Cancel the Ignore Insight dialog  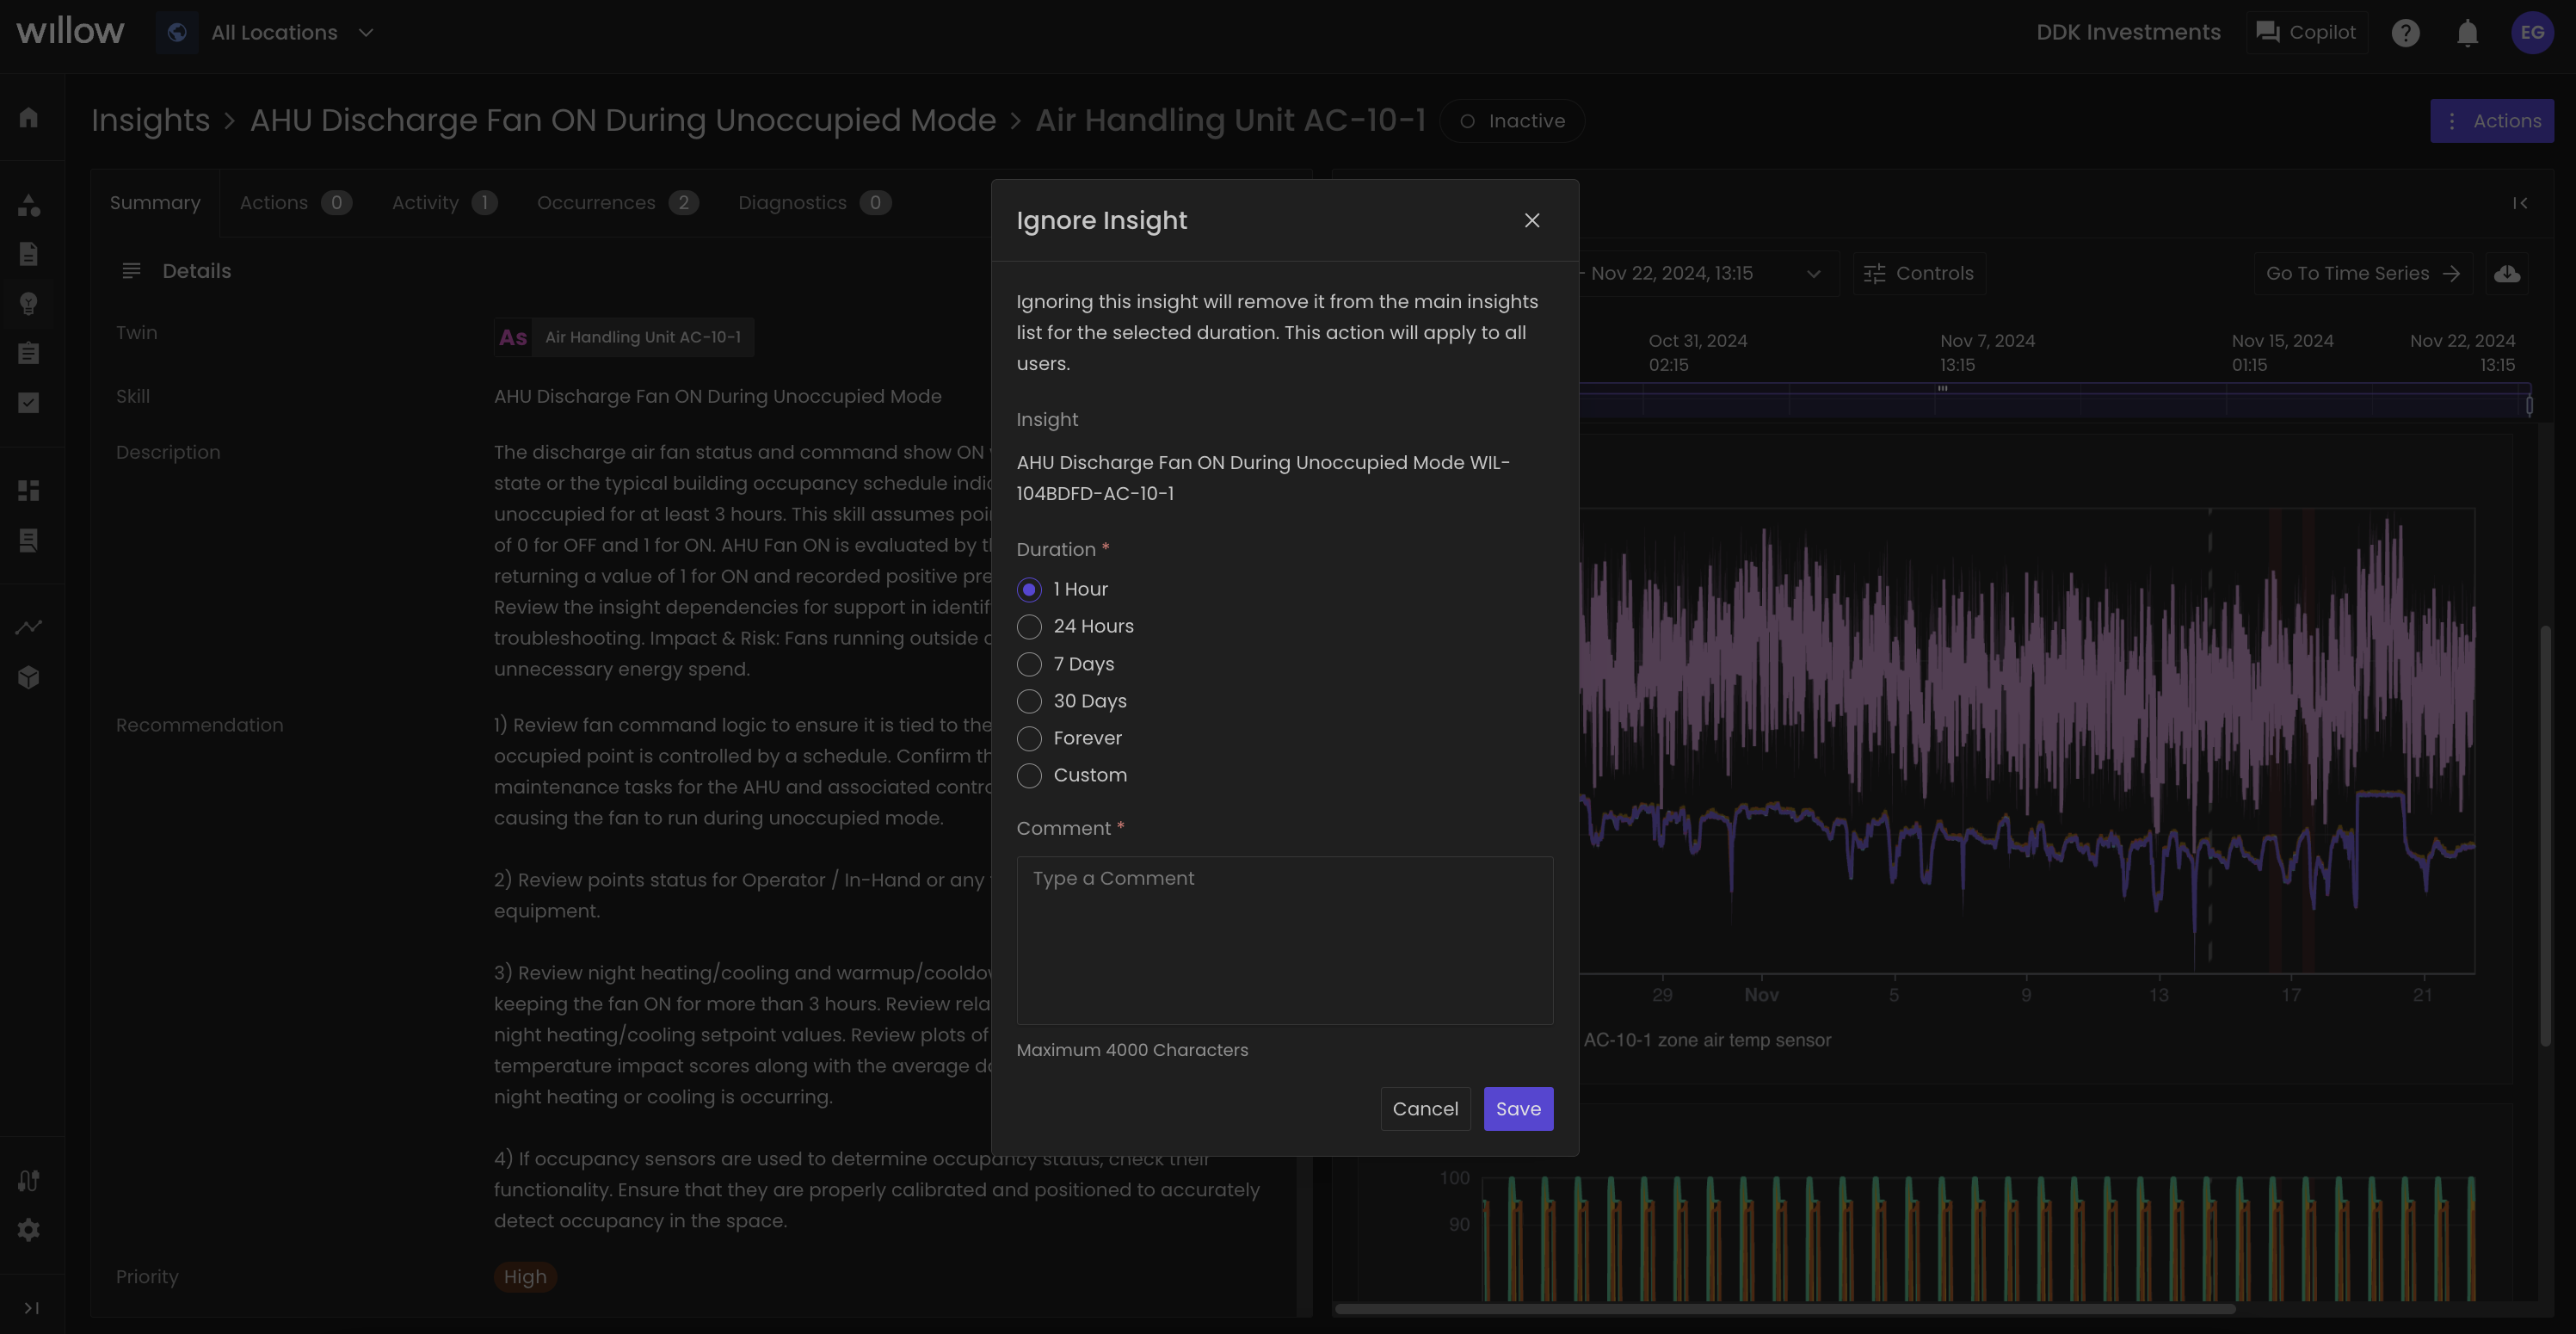(1425, 1108)
